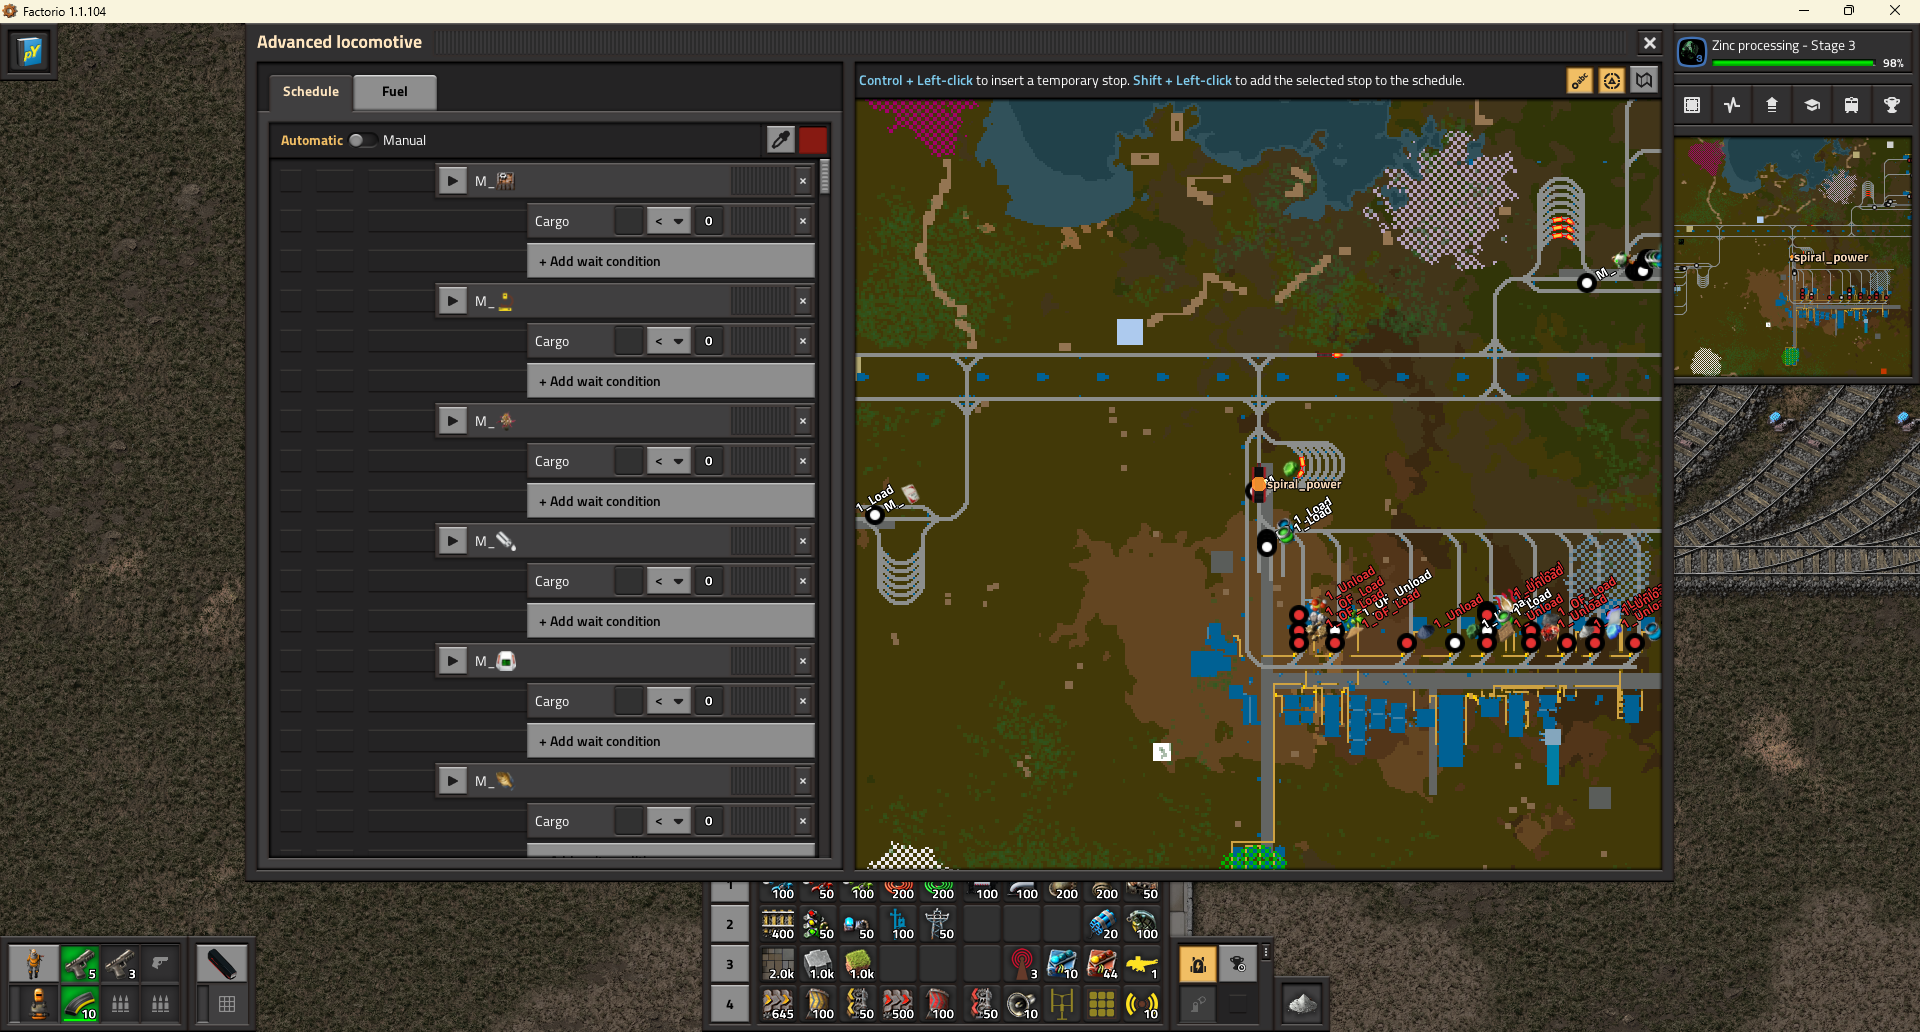
Task: Pick landfill grass item with 1.0k
Action: tap(858, 964)
